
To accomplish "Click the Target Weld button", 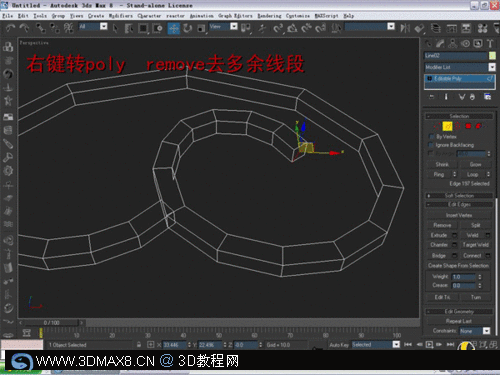I will pos(476,245).
